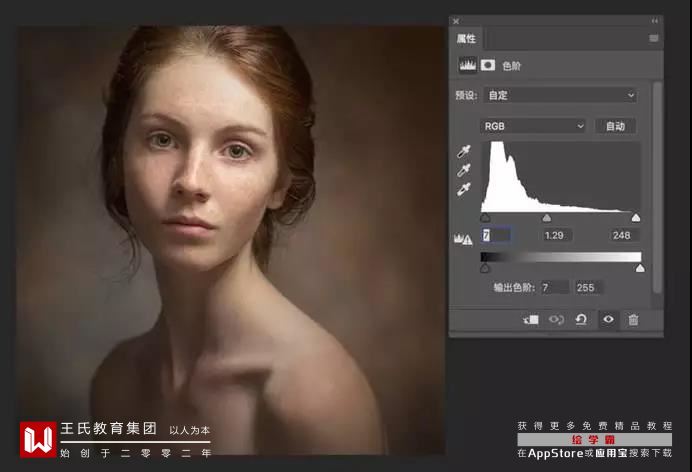Click the input highlights slider handle
Screen dimensions: 692x472
tap(636, 217)
